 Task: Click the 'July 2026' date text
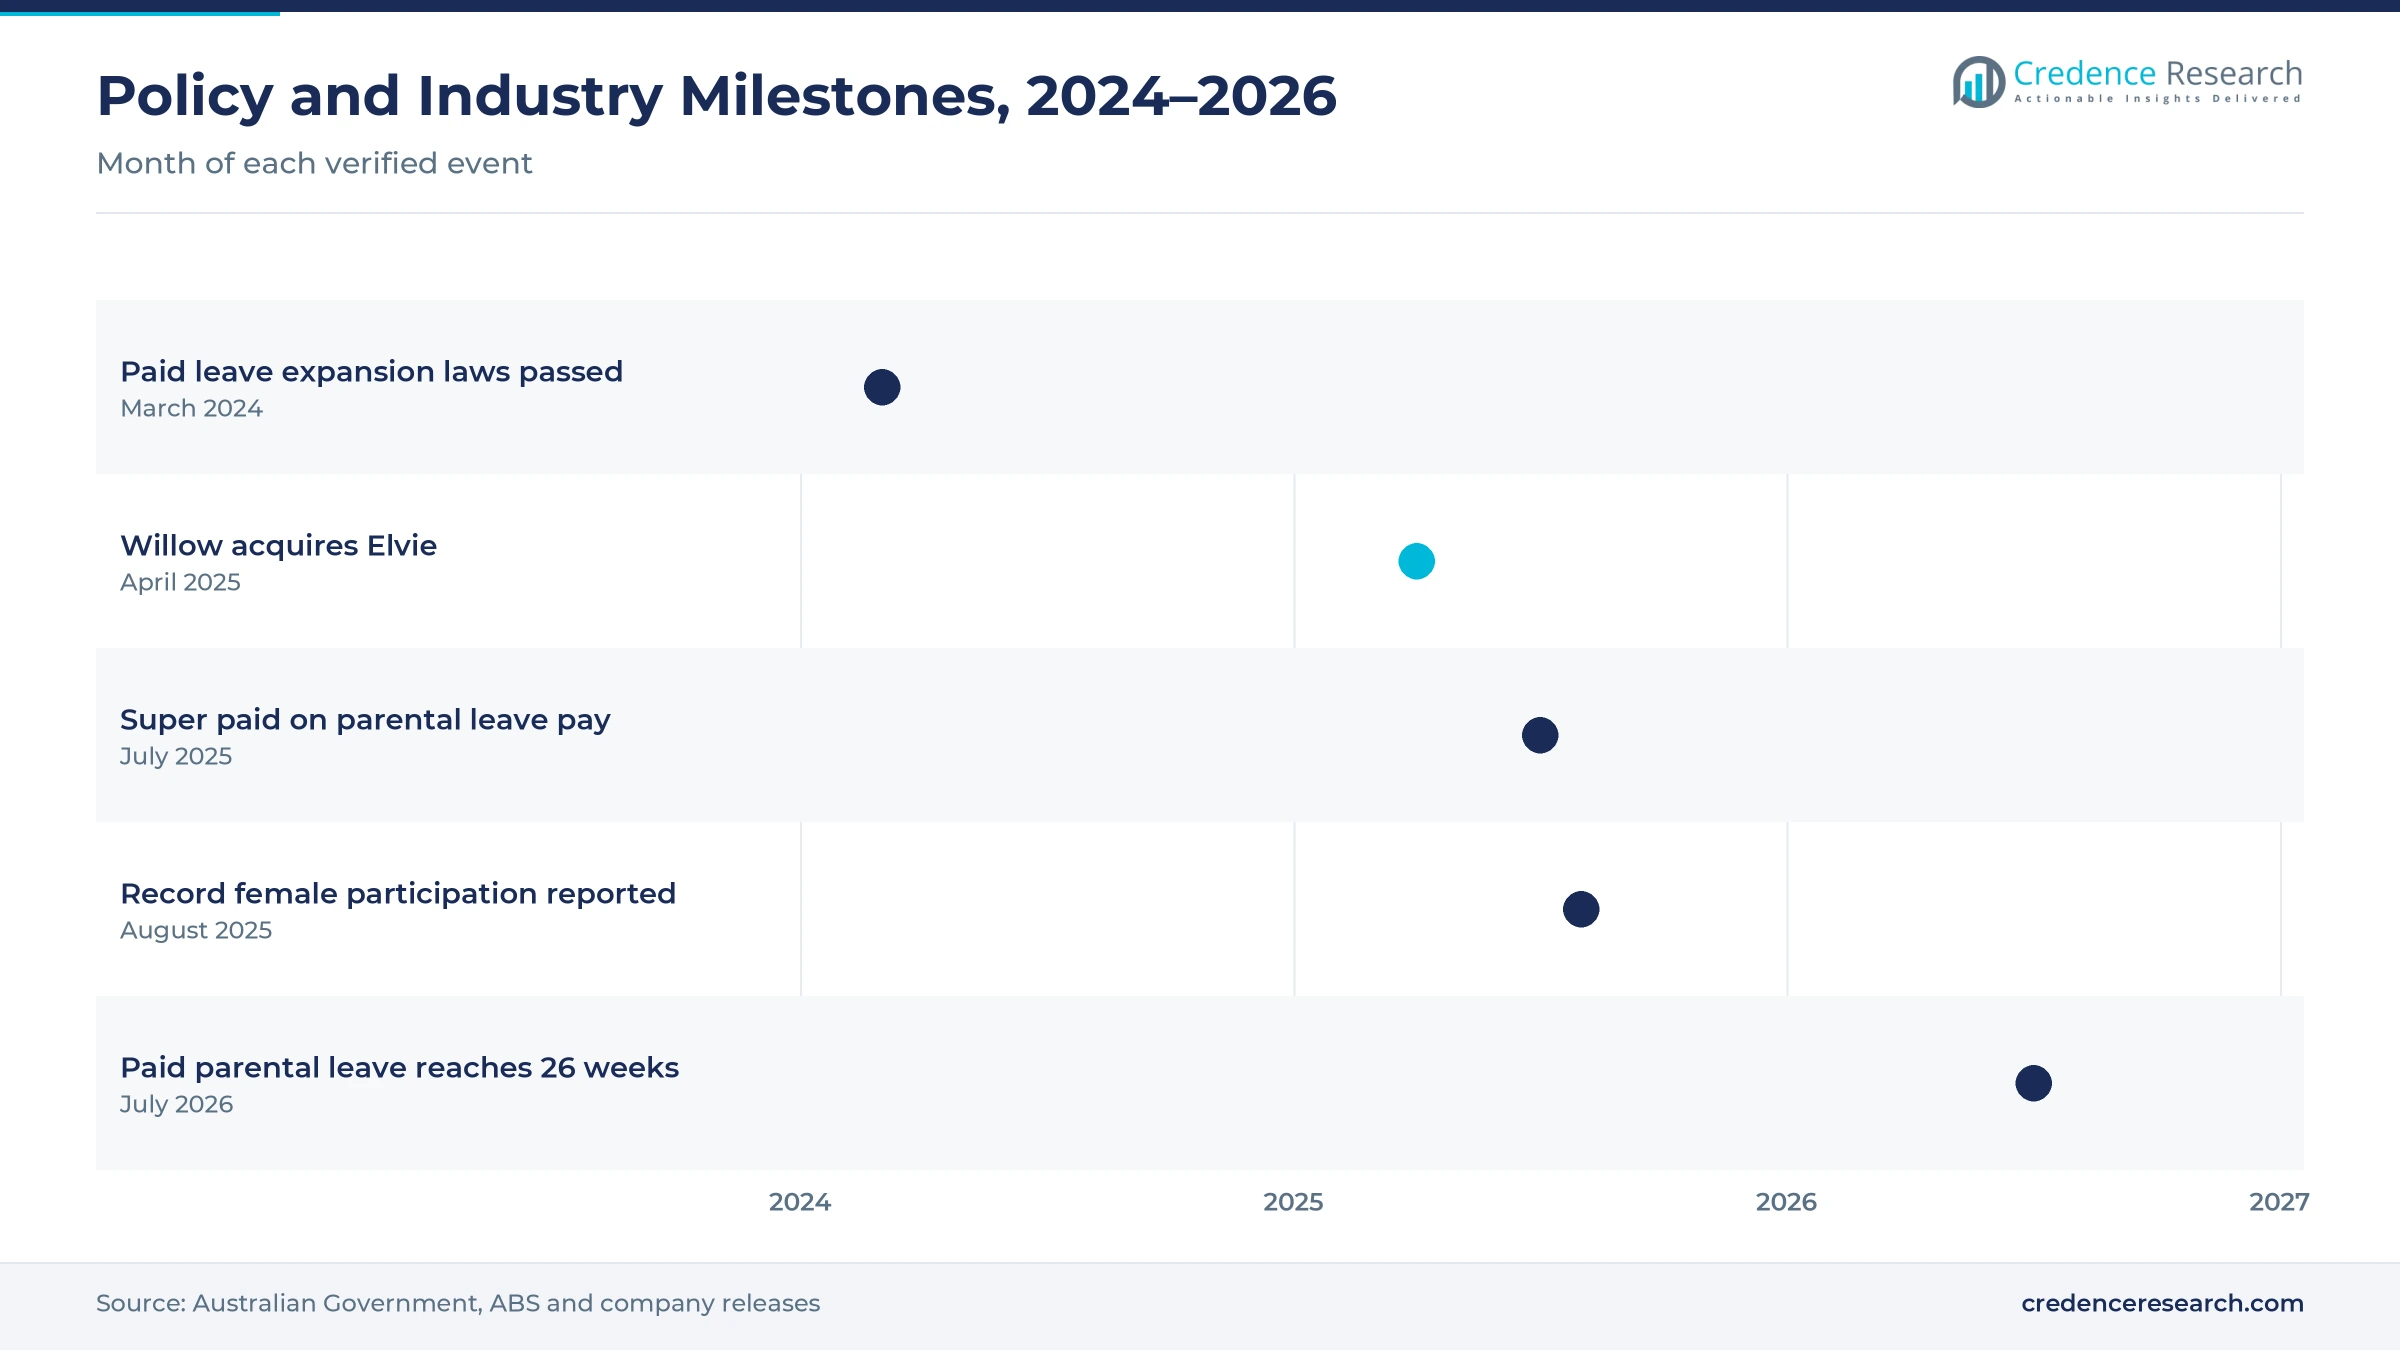[x=176, y=1104]
